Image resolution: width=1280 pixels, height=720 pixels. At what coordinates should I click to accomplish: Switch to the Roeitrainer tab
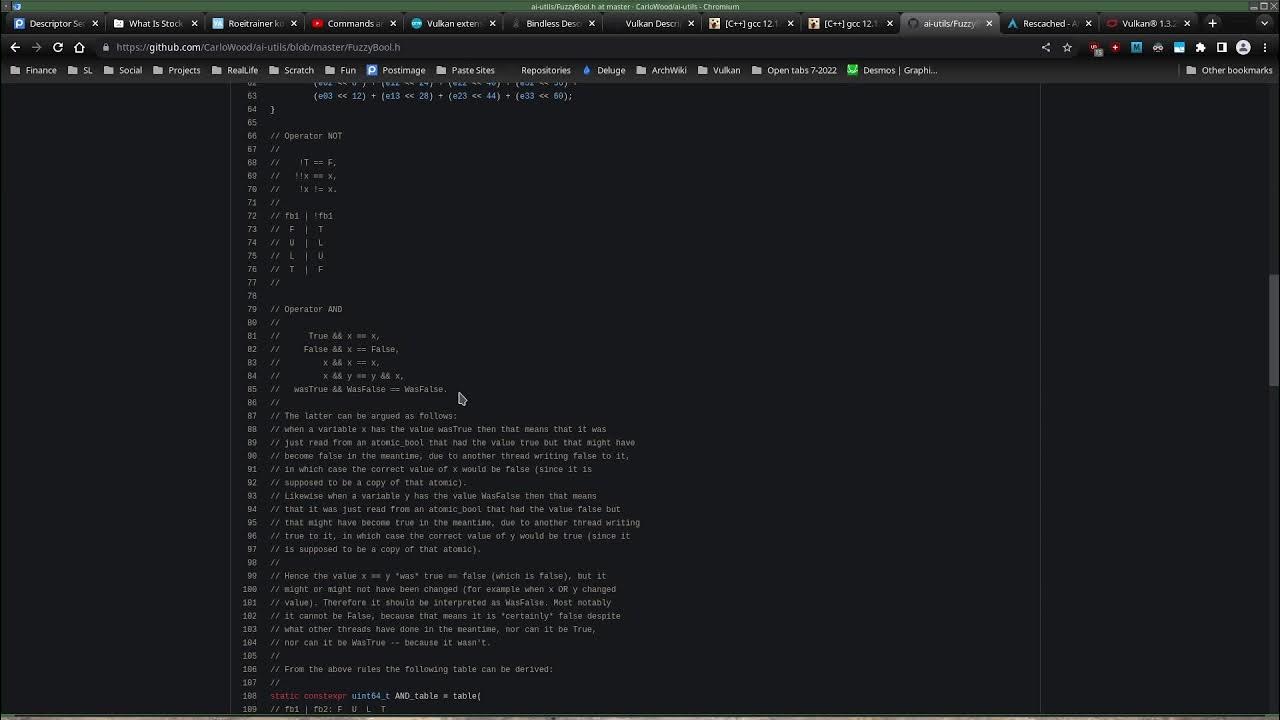[254, 23]
